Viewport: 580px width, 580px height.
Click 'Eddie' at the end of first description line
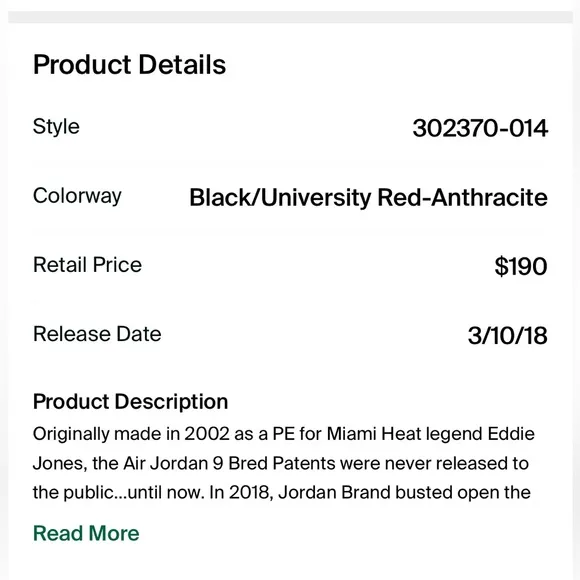click(x=511, y=434)
